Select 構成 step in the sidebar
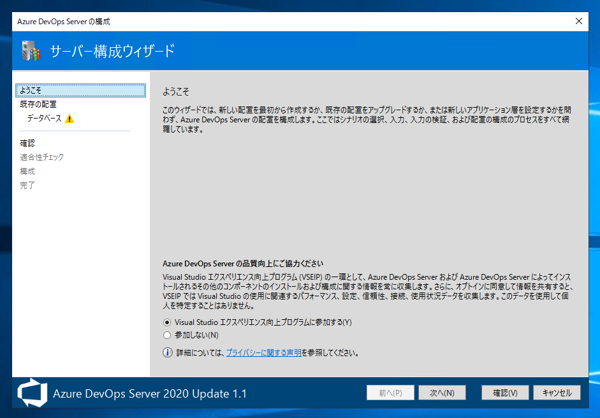600x418 pixels. pos(27,171)
